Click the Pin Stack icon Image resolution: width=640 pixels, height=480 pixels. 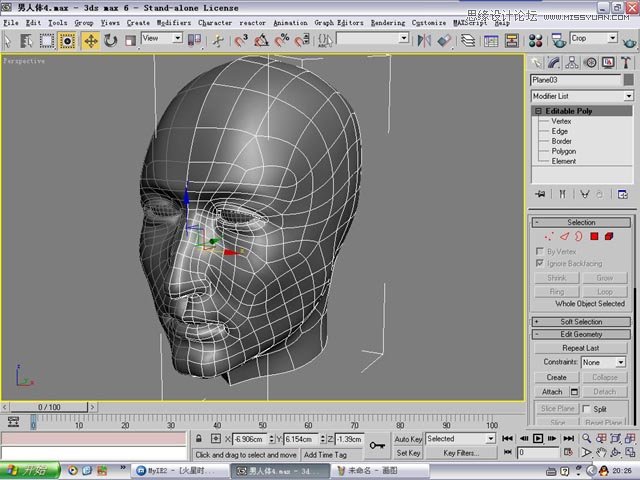[540, 194]
